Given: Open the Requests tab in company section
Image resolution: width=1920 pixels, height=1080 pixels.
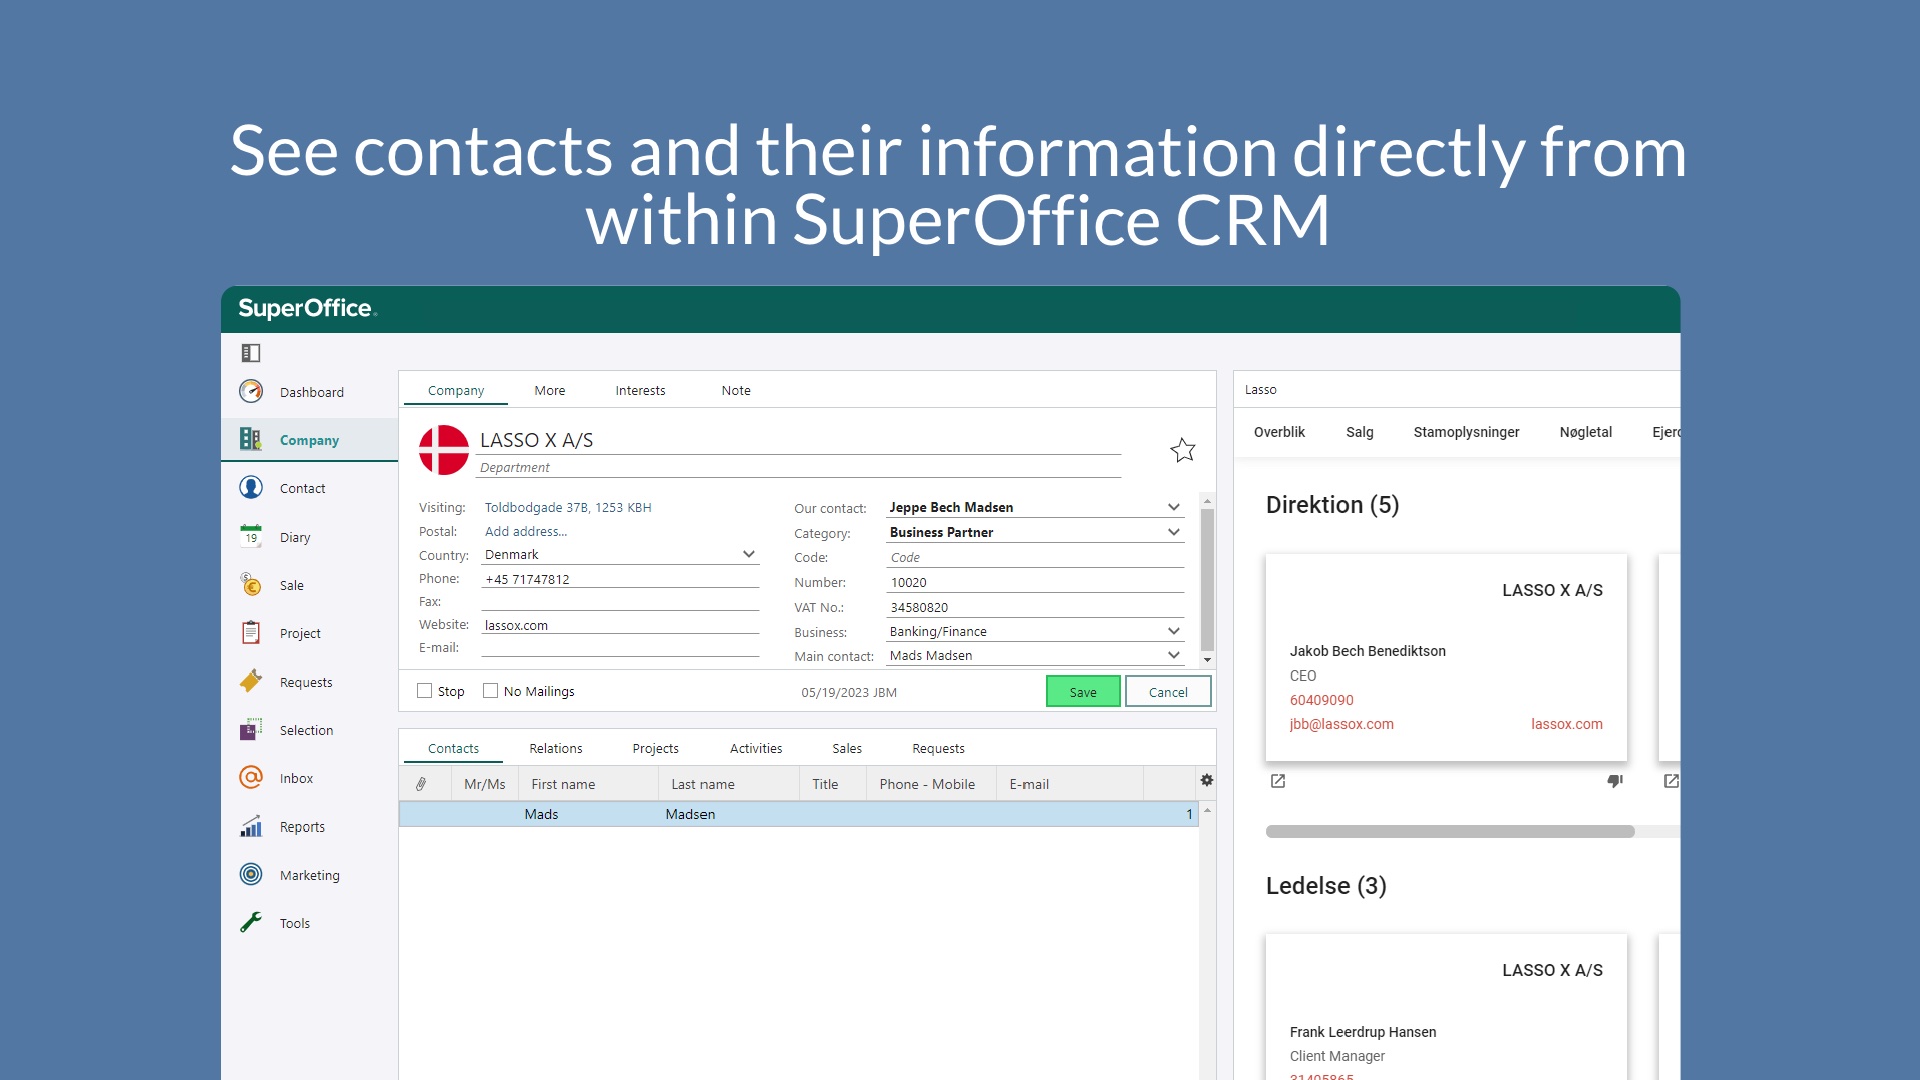Looking at the screenshot, I should pyautogui.click(x=938, y=748).
